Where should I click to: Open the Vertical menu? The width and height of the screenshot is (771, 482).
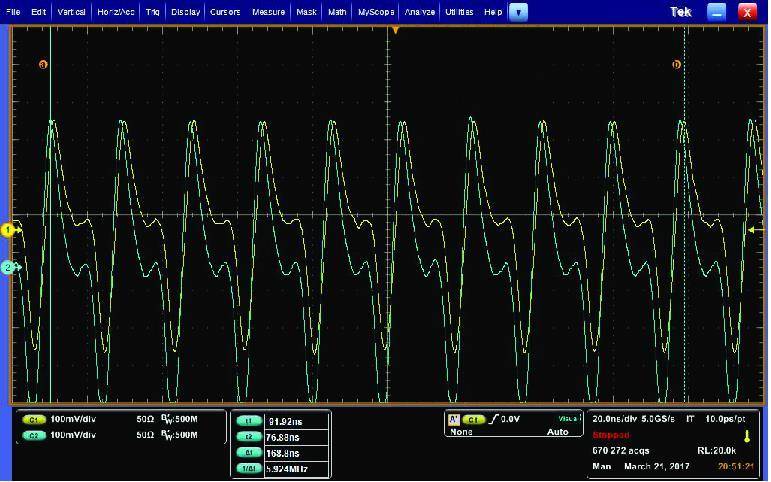(71, 12)
